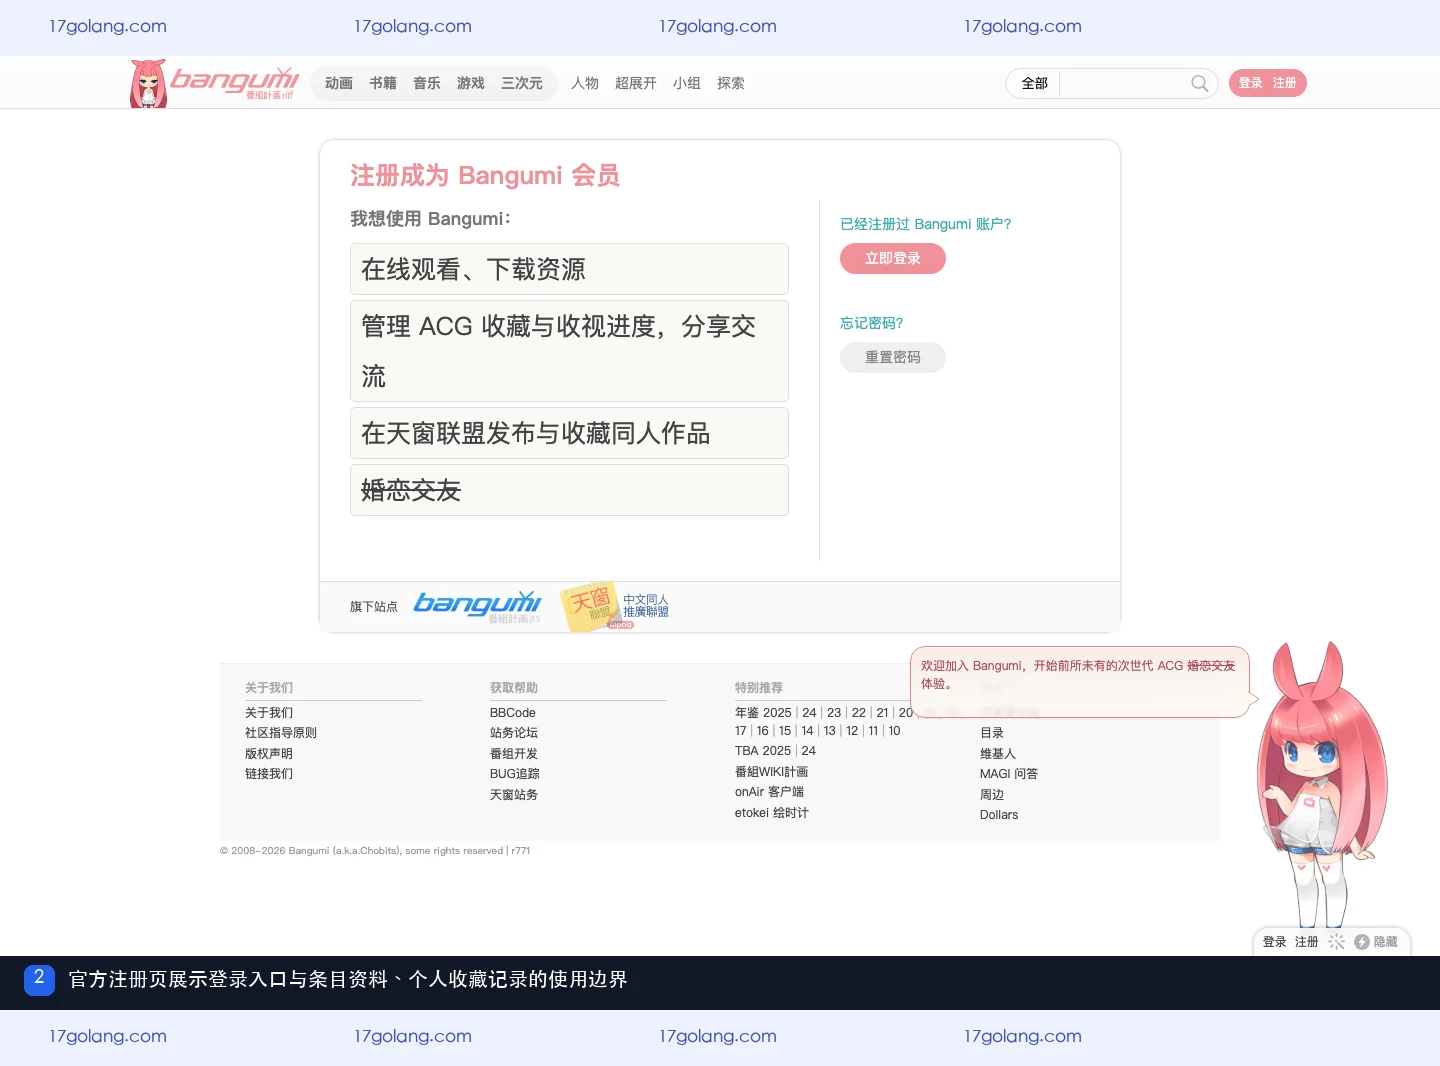Open the 链接我们 link
The image size is (1440, 1066).
(269, 774)
